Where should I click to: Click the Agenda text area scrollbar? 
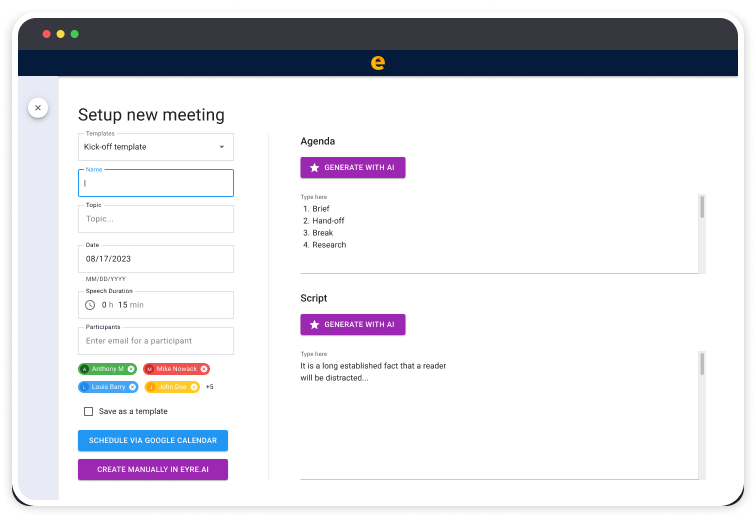click(702, 207)
